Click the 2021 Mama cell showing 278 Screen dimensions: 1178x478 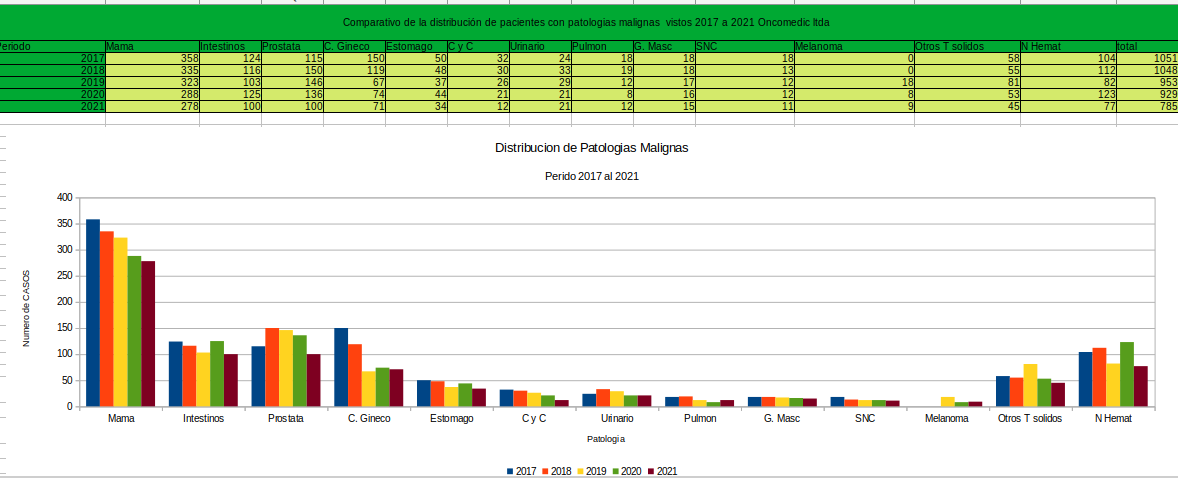pyautogui.click(x=151, y=106)
